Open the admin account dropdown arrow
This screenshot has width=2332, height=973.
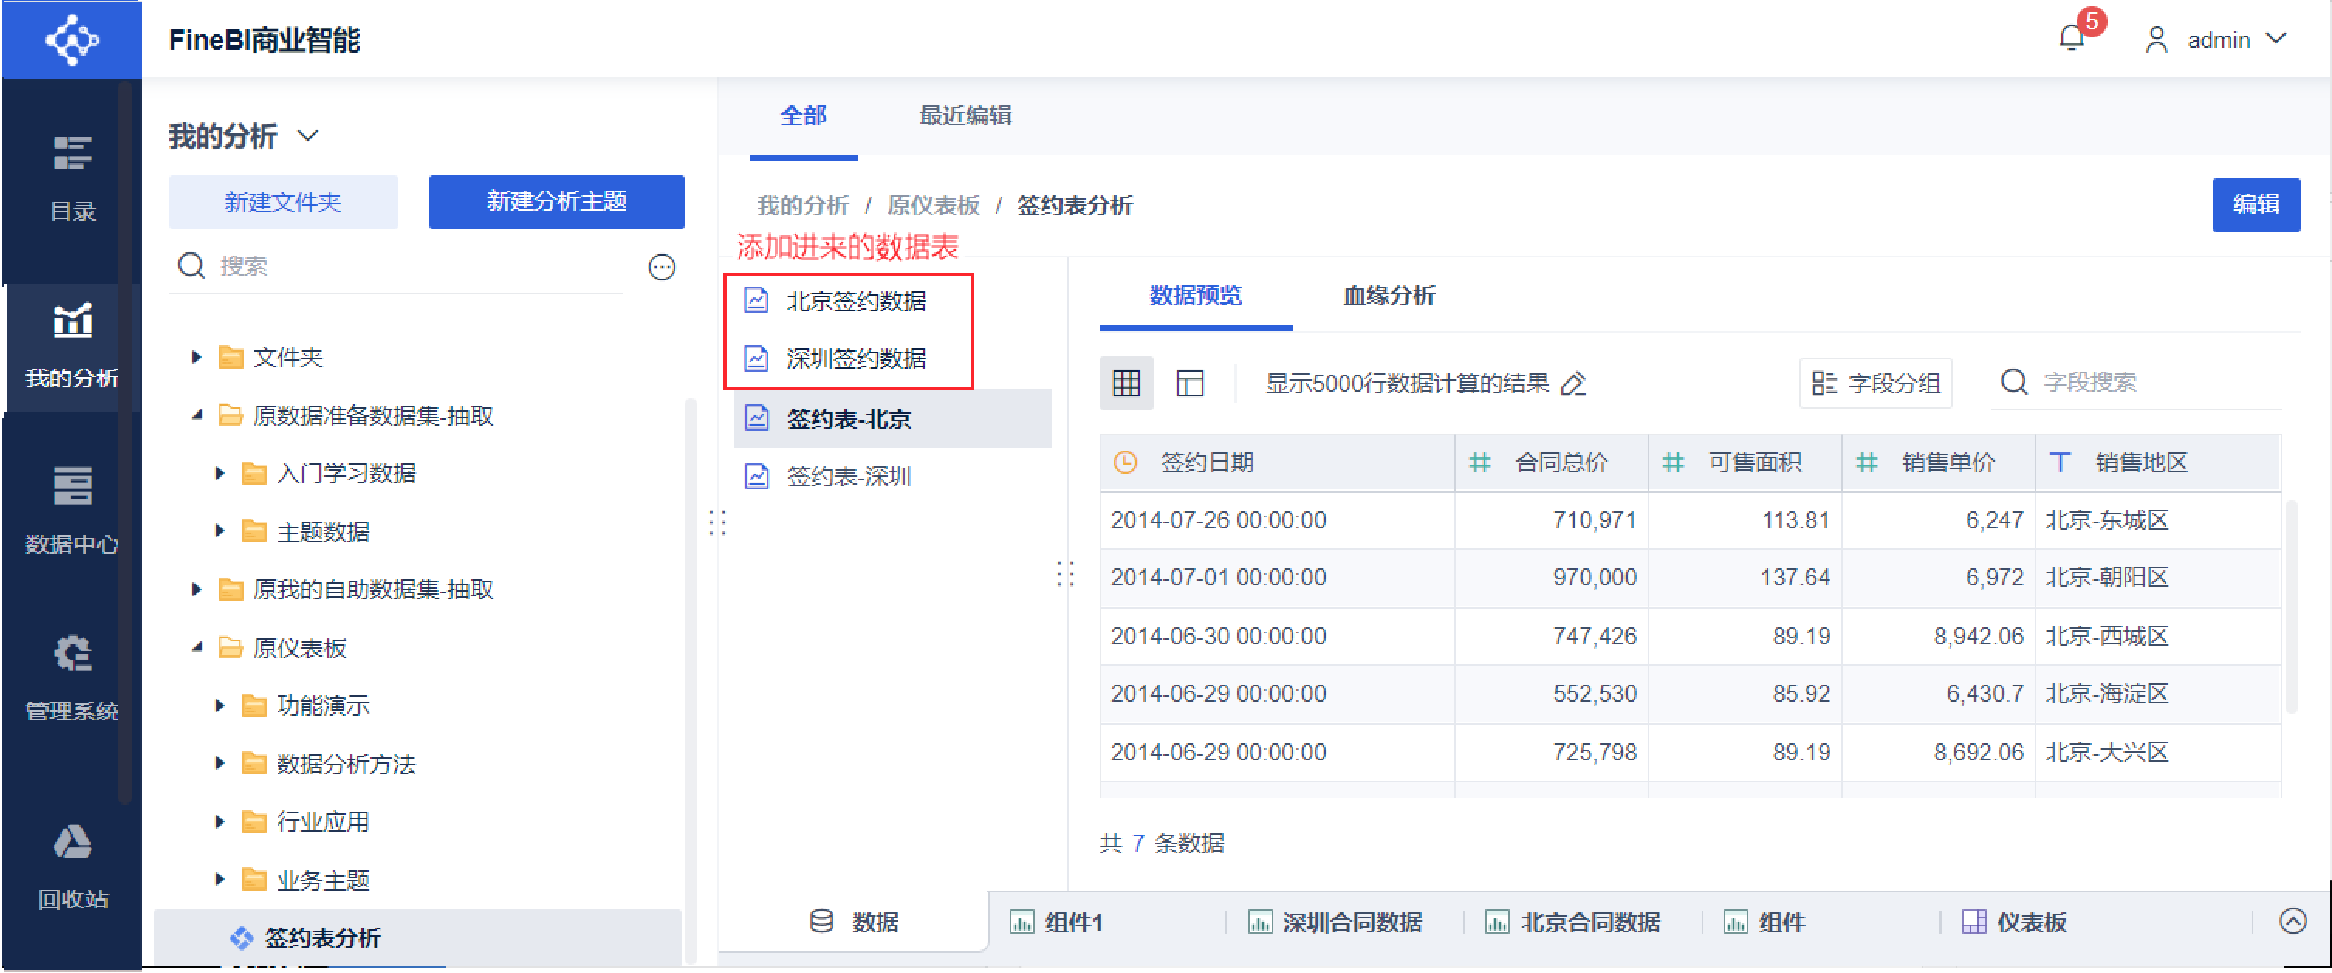point(2276,39)
